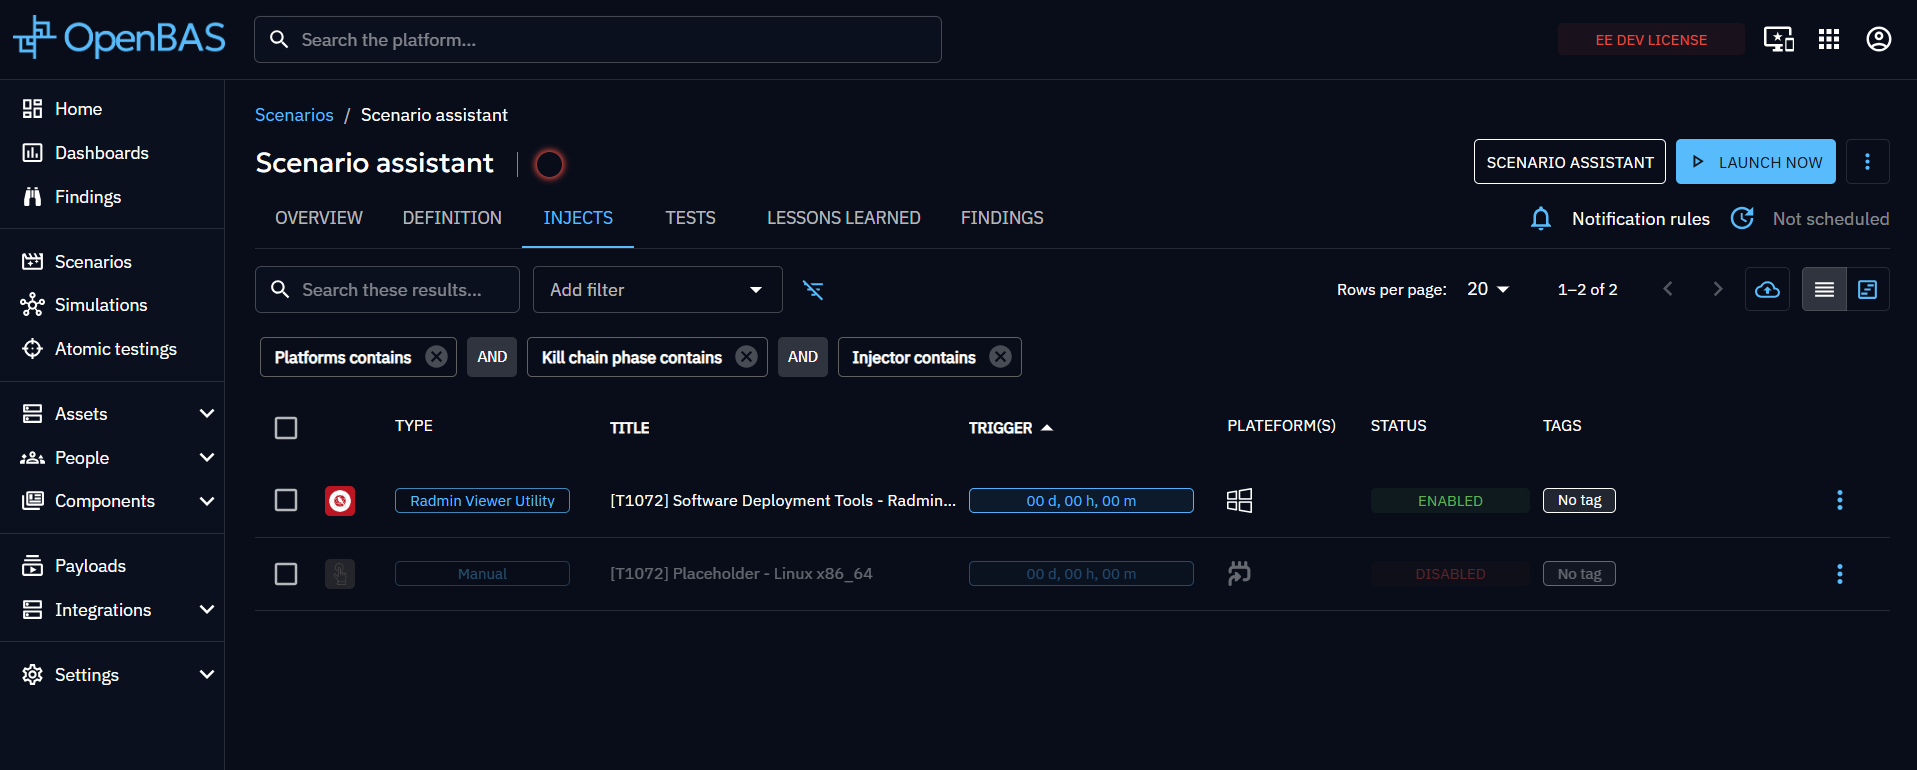The width and height of the screenshot is (1917, 770).
Task: Change the Rows per page dropdown
Action: [1487, 289]
